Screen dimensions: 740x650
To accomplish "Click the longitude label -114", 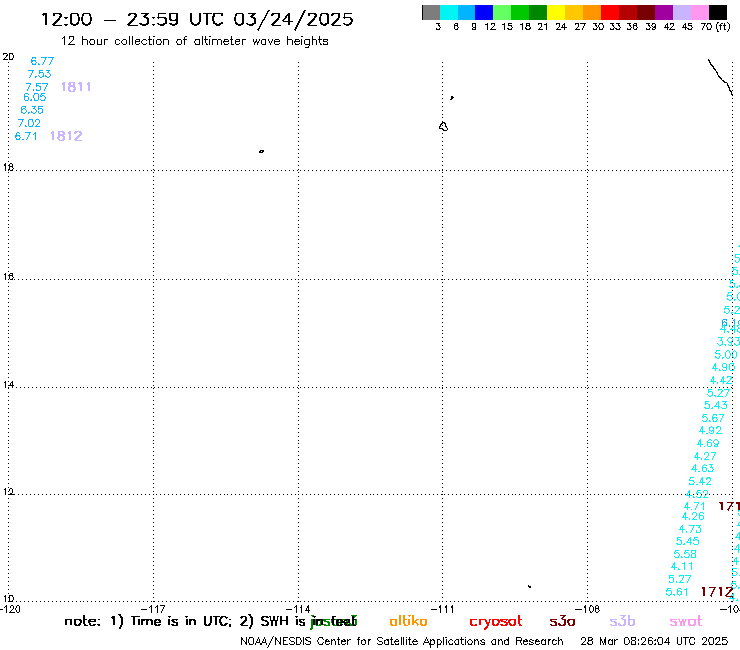I will click(298, 609).
